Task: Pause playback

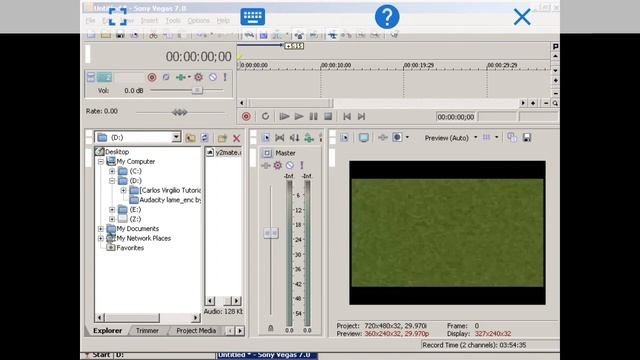Action: 313,117
